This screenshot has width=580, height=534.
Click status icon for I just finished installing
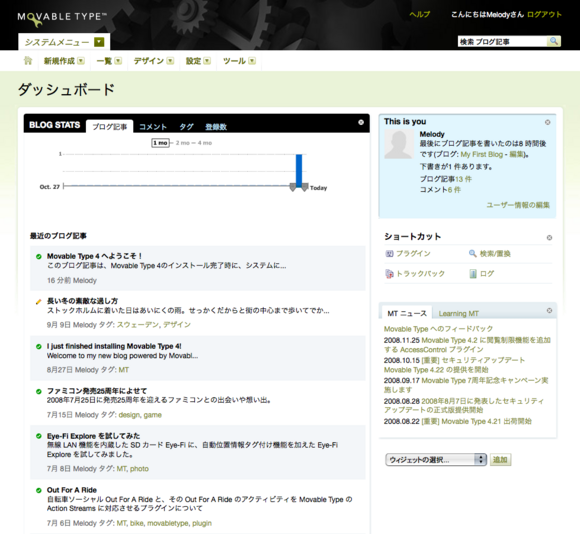click(x=38, y=347)
